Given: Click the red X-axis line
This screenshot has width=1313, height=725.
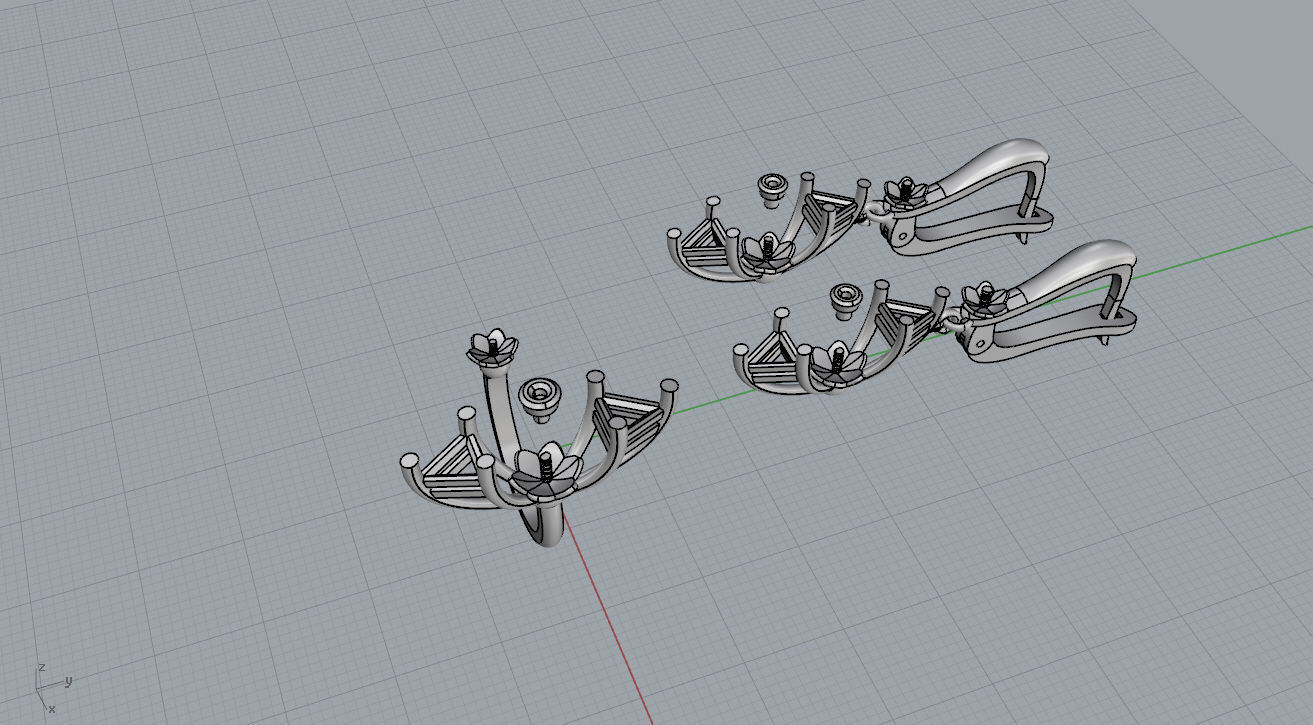Looking at the screenshot, I should coord(610,617).
